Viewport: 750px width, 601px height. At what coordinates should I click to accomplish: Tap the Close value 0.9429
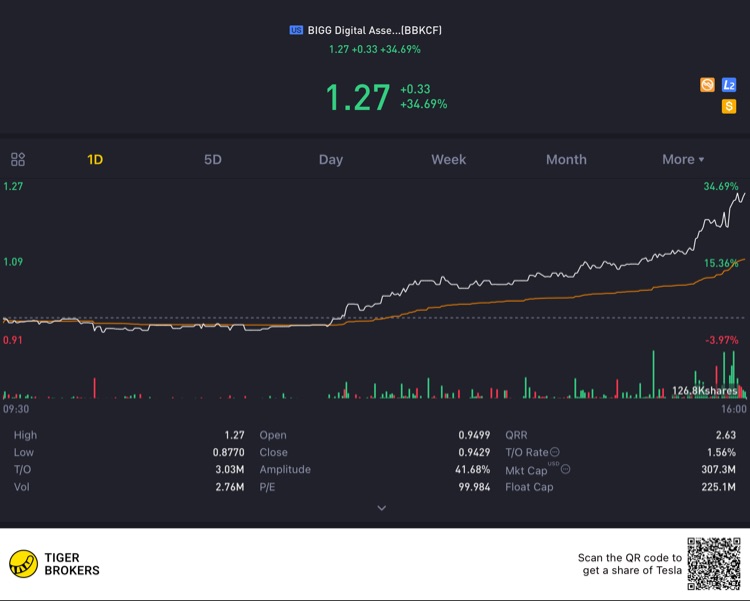pos(474,452)
